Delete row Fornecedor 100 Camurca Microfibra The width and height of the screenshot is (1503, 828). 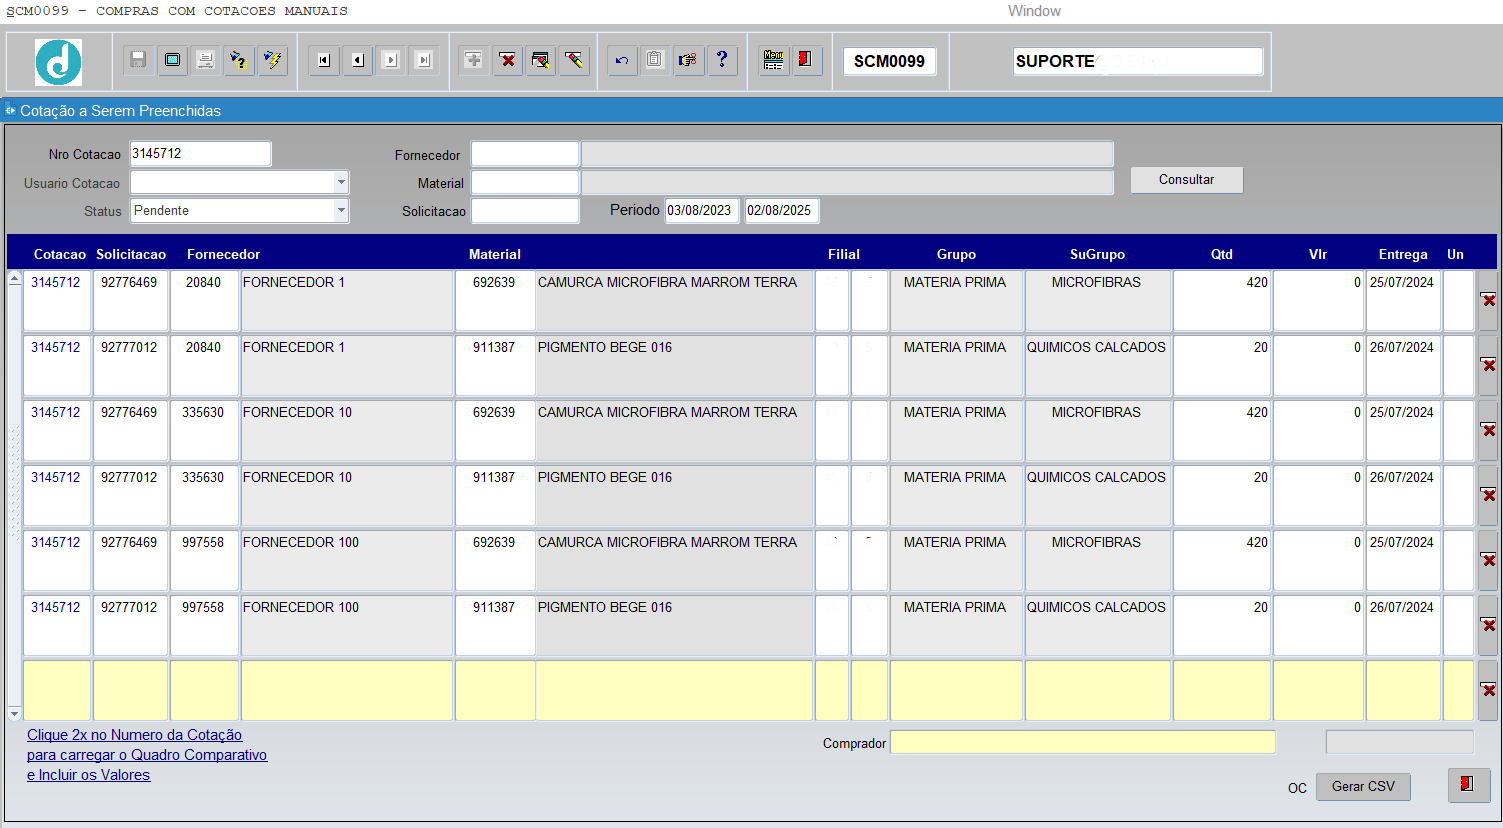coord(1488,560)
